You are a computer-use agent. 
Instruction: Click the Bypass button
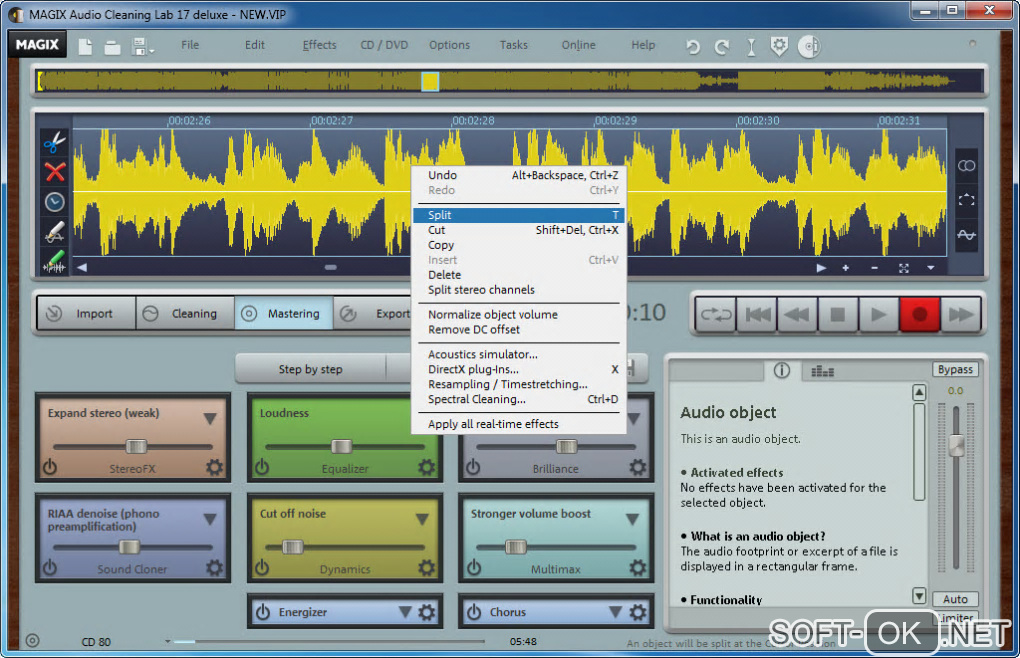coord(955,369)
